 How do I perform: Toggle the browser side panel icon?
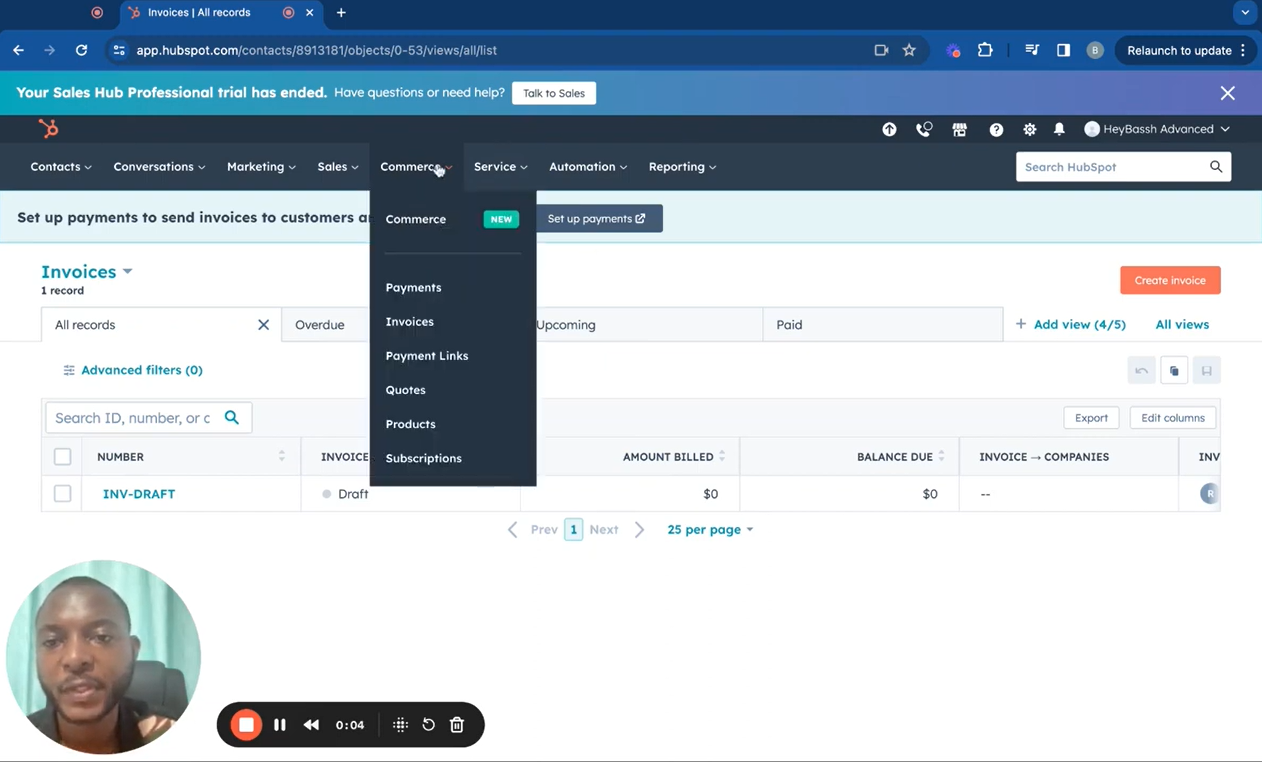click(1063, 50)
